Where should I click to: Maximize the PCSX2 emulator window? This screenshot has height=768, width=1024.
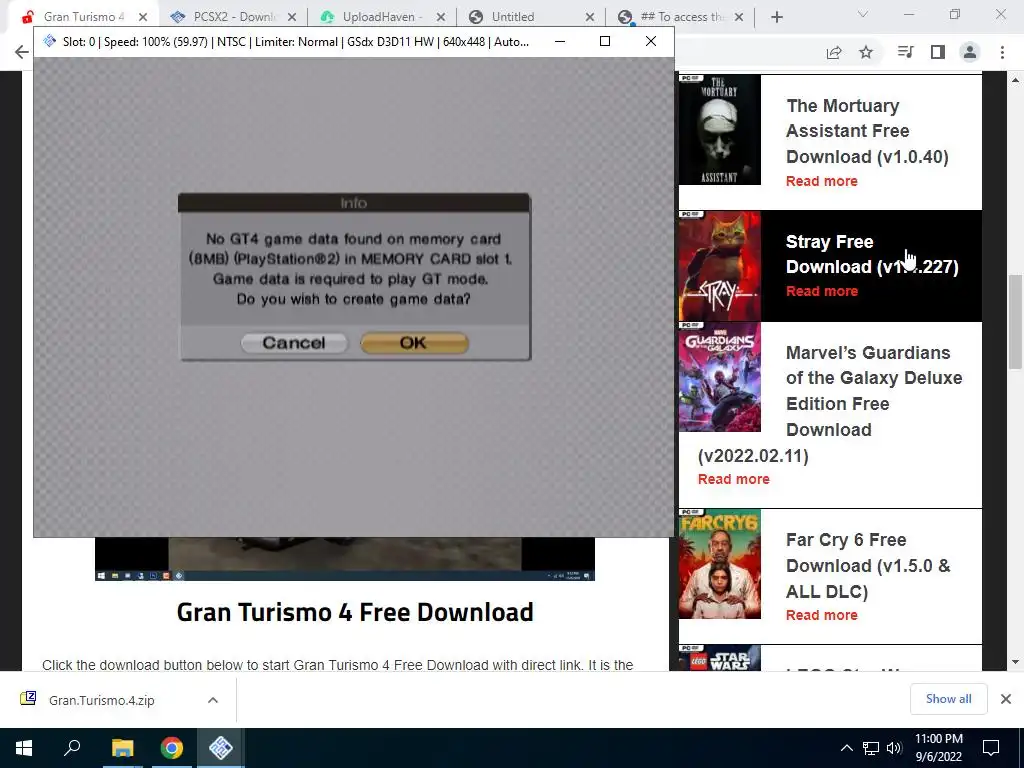[605, 41]
